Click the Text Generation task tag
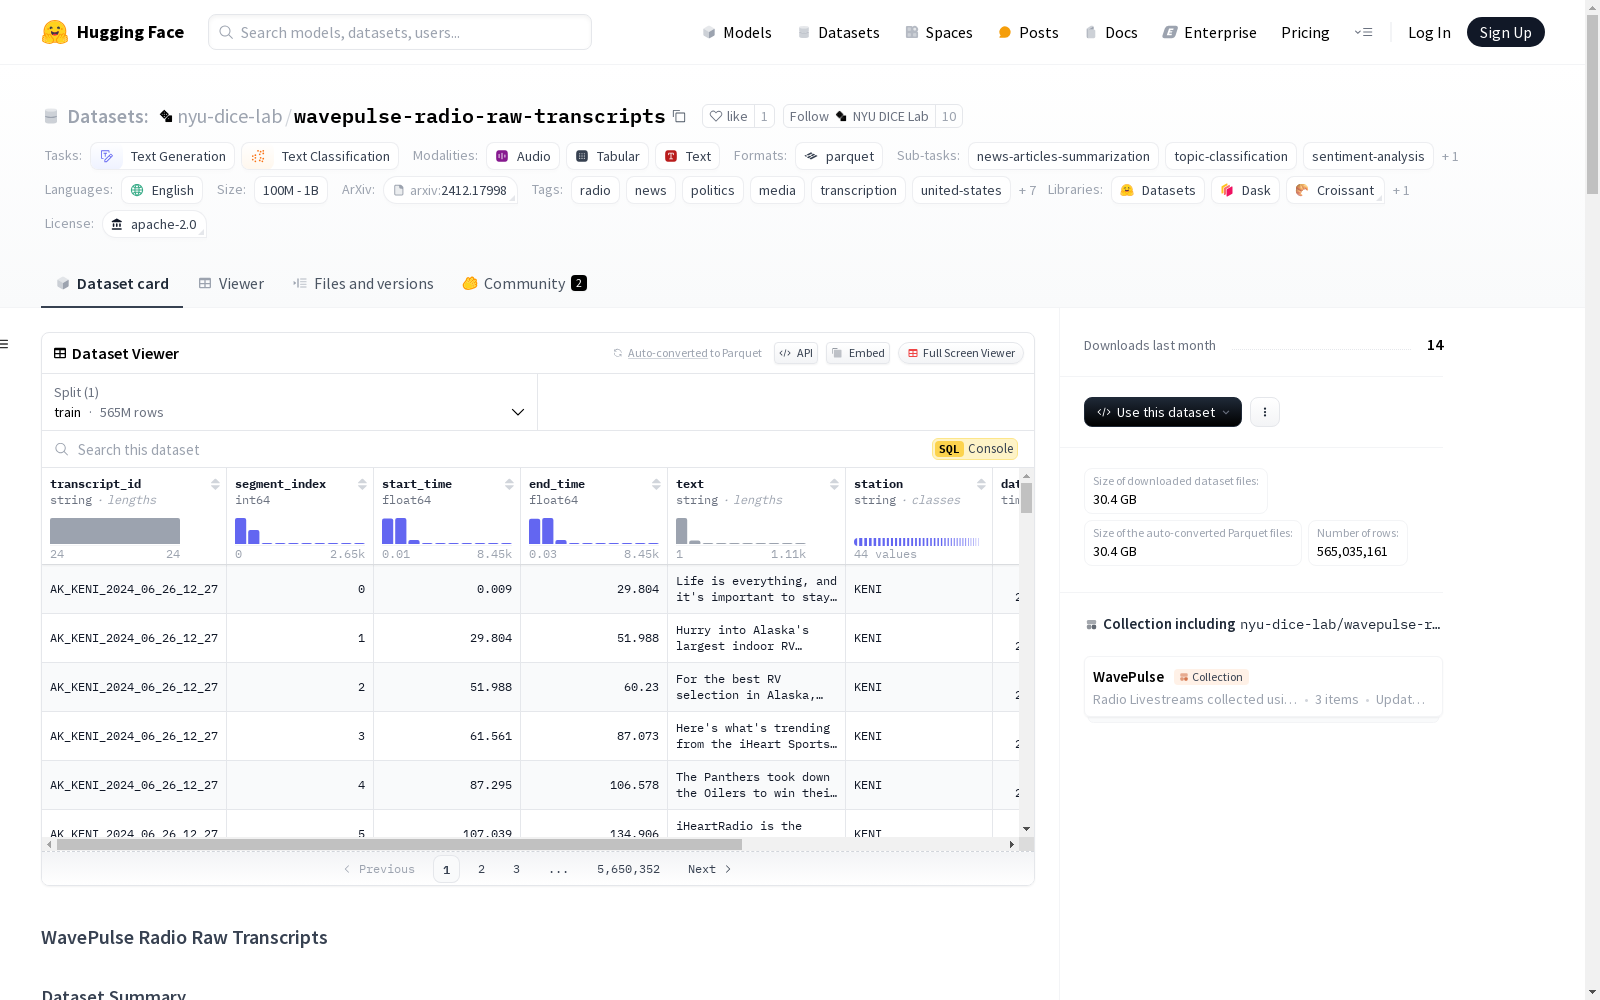Image resolution: width=1600 pixels, height=1000 pixels. click(x=162, y=156)
